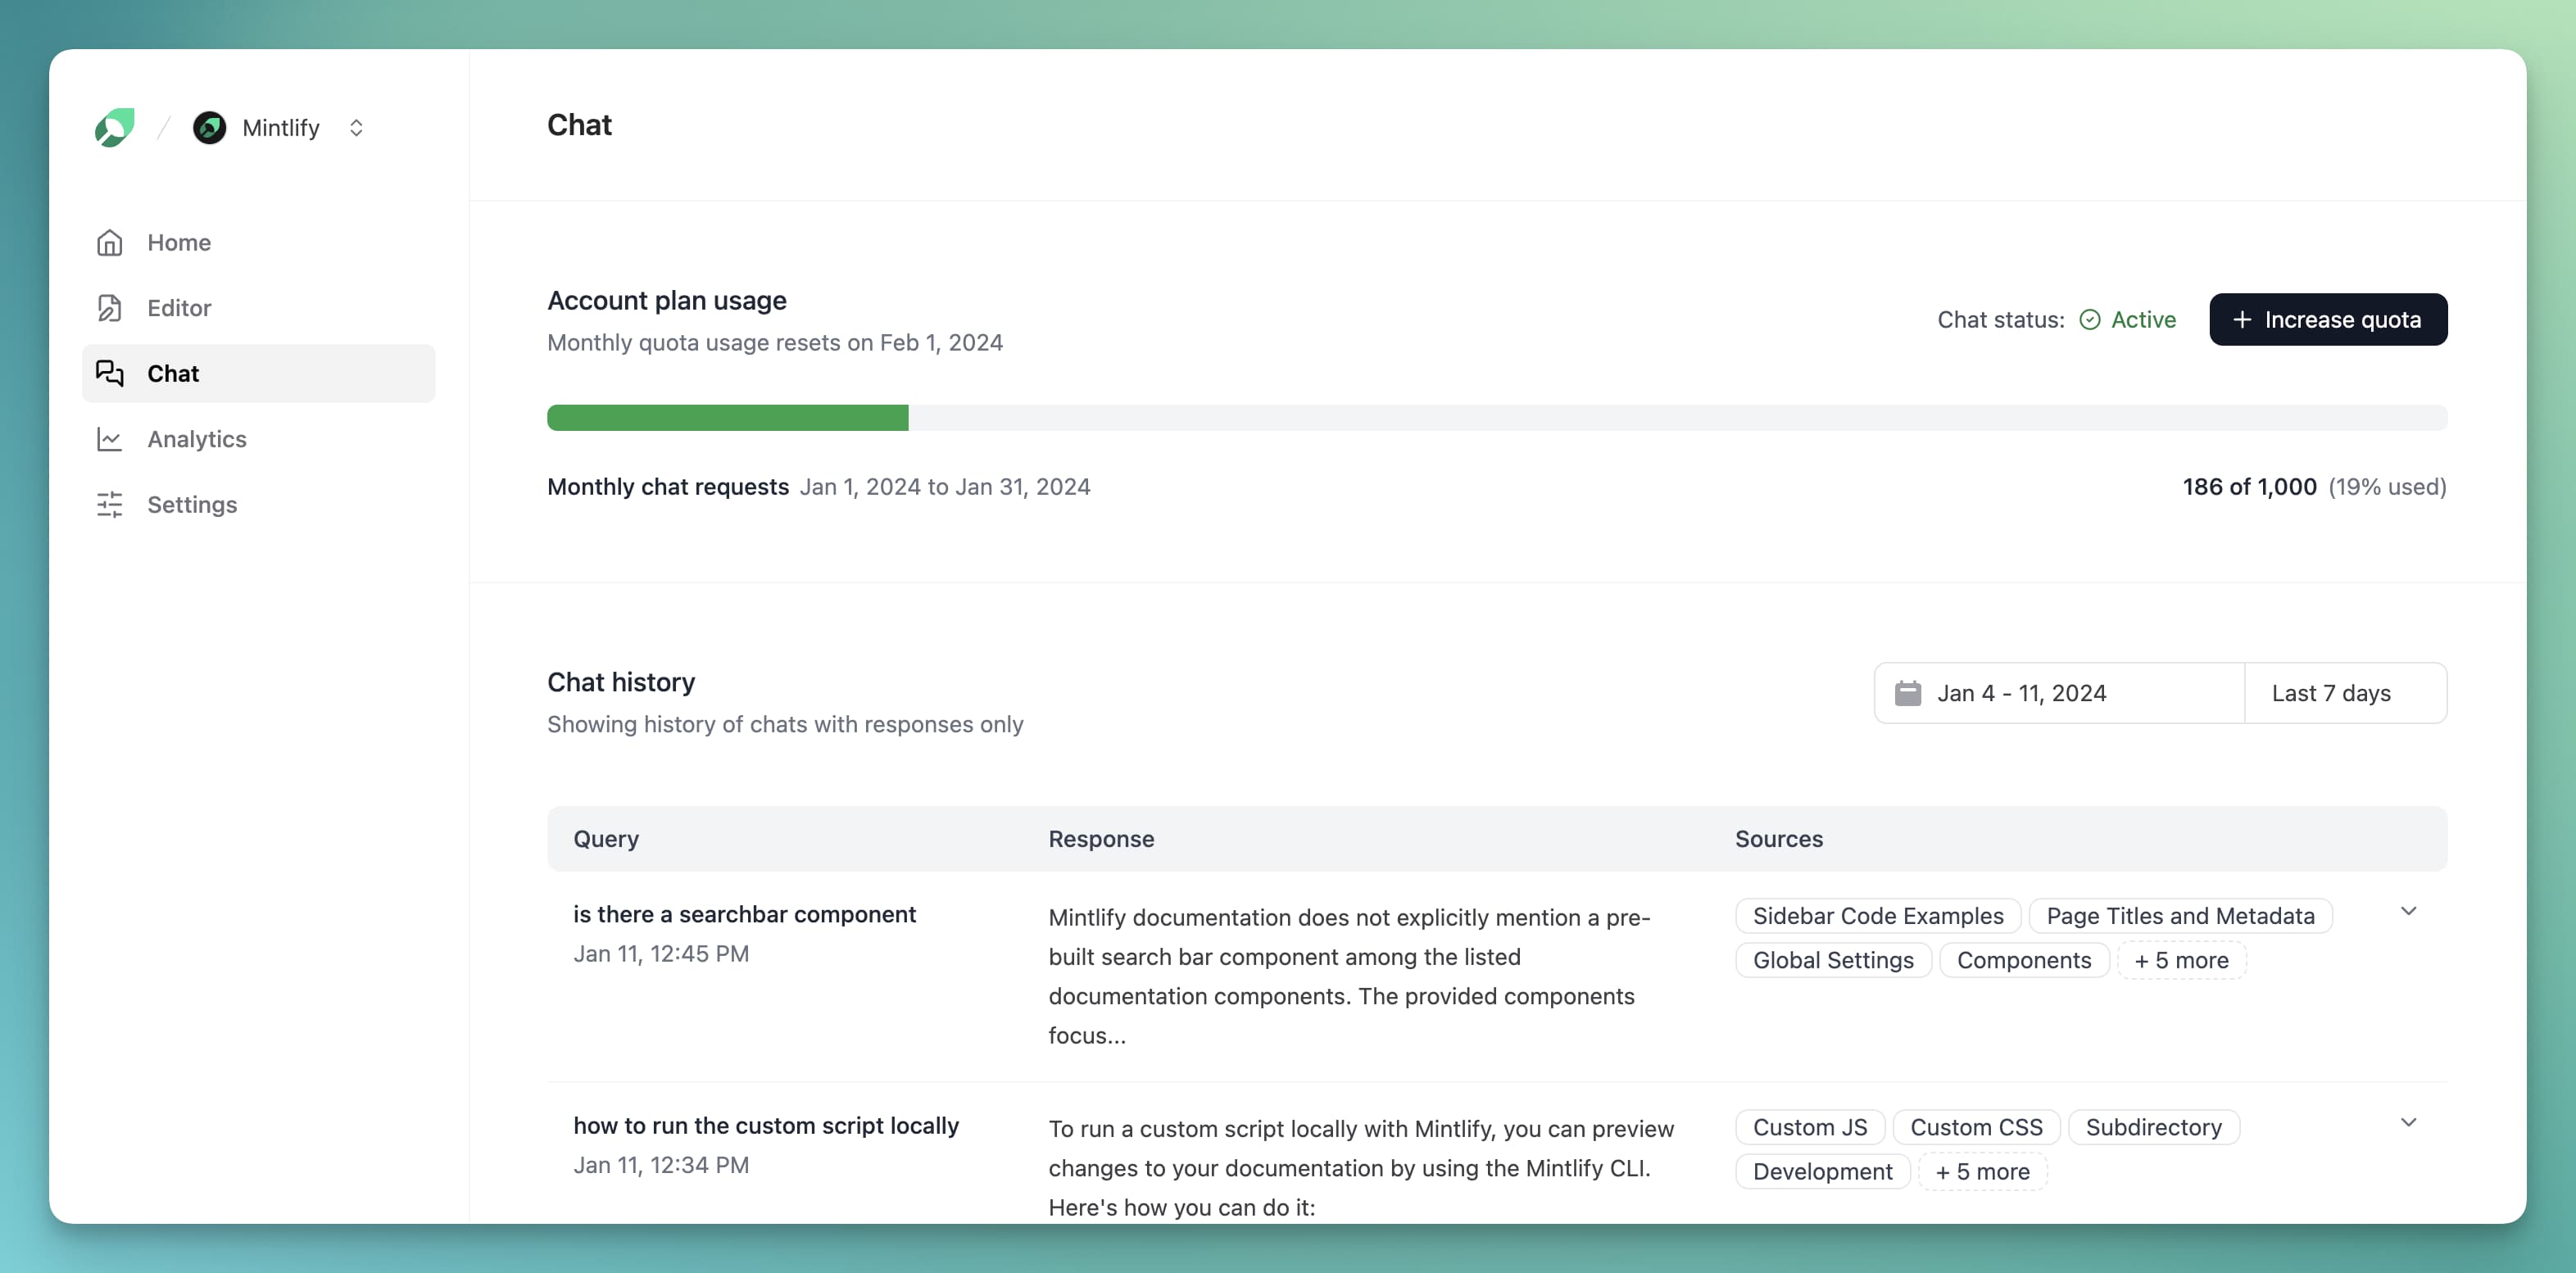2576x1273 pixels.
Task: Expand the searchbar component query row
Action: coord(2408,911)
